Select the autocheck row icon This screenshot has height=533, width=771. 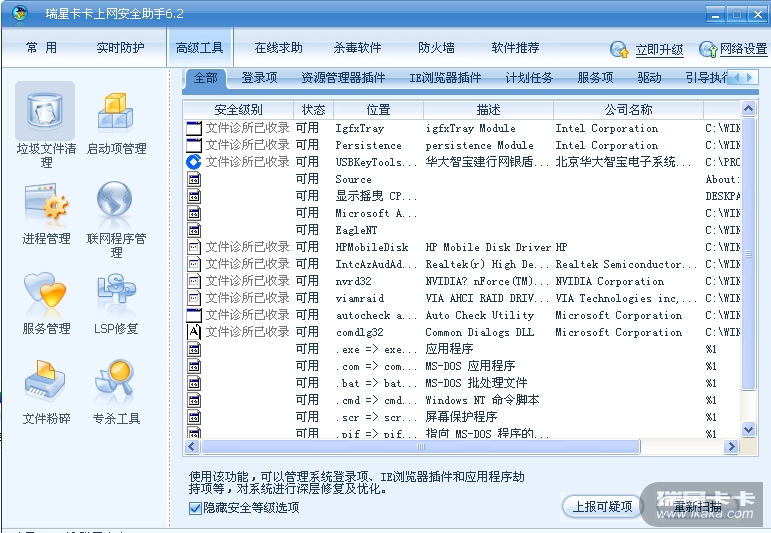pos(194,315)
